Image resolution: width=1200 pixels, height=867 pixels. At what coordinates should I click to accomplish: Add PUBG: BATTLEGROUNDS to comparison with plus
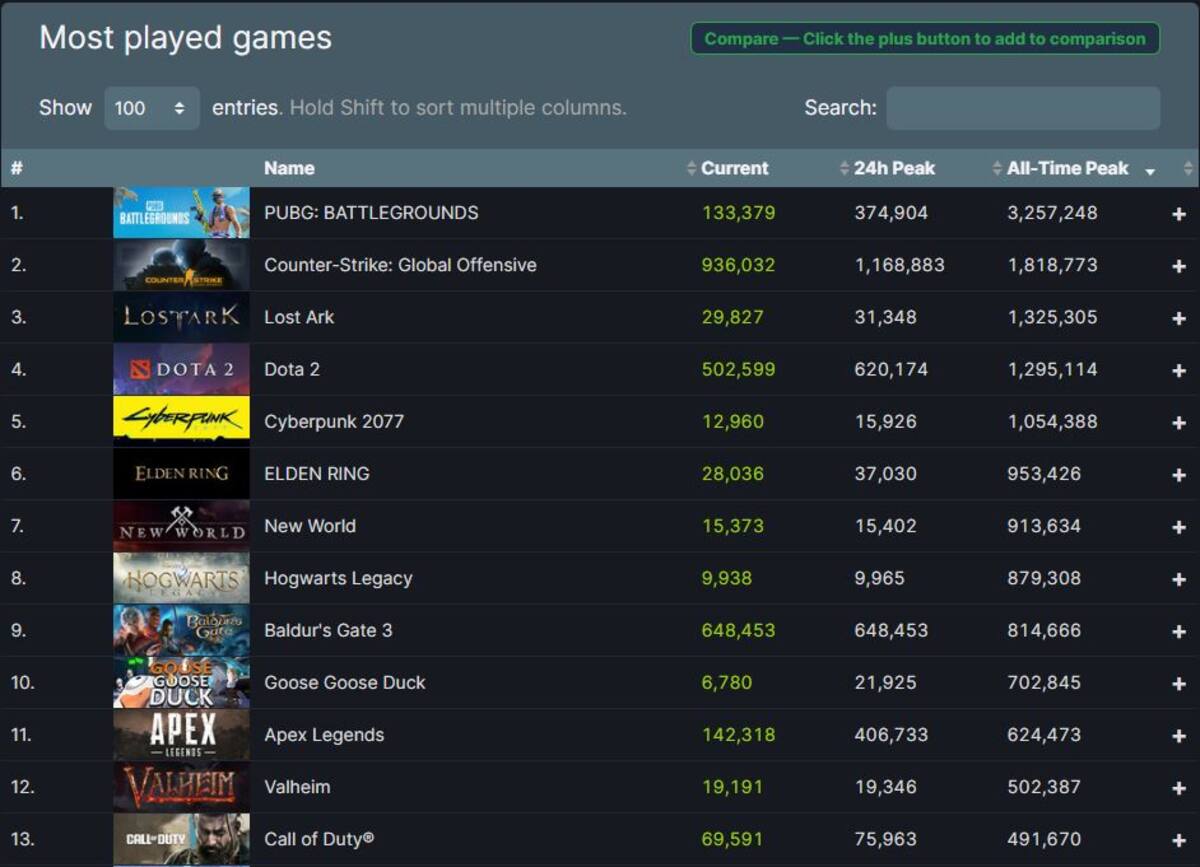(1179, 213)
